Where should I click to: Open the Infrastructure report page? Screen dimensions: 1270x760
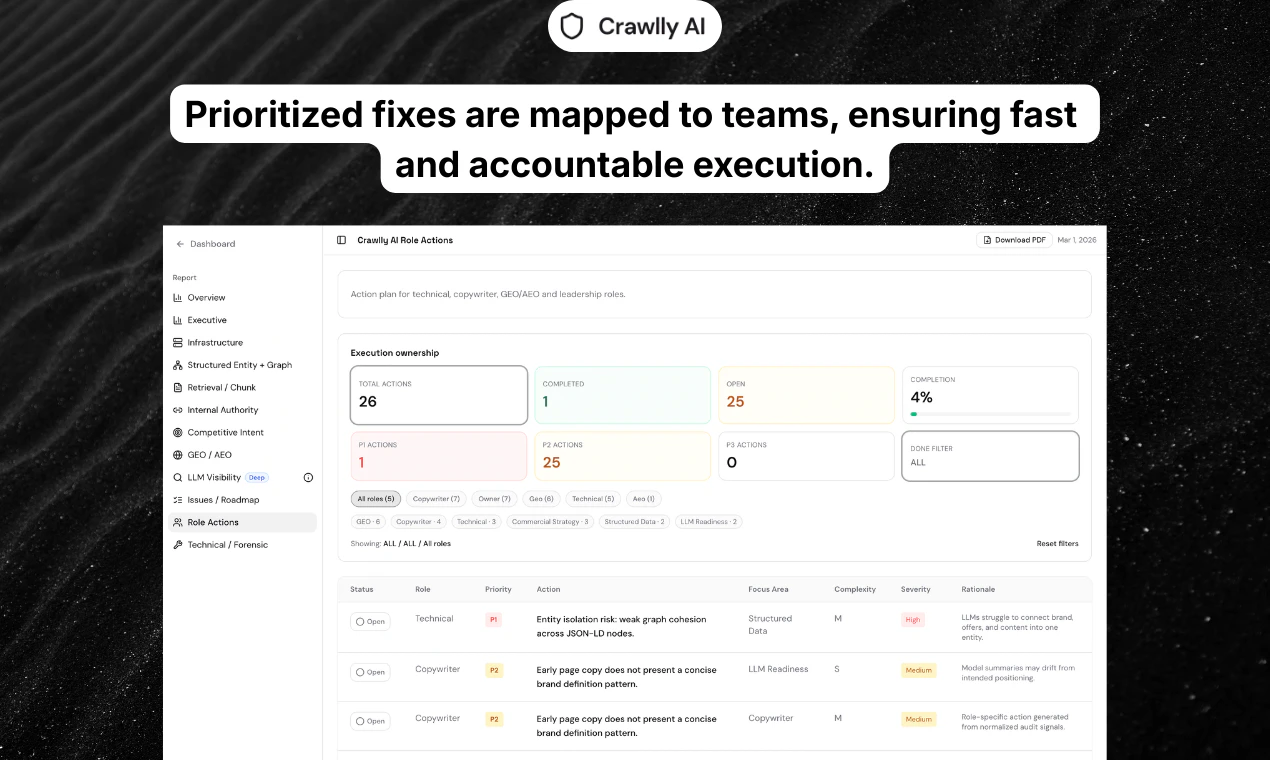(x=243, y=343)
